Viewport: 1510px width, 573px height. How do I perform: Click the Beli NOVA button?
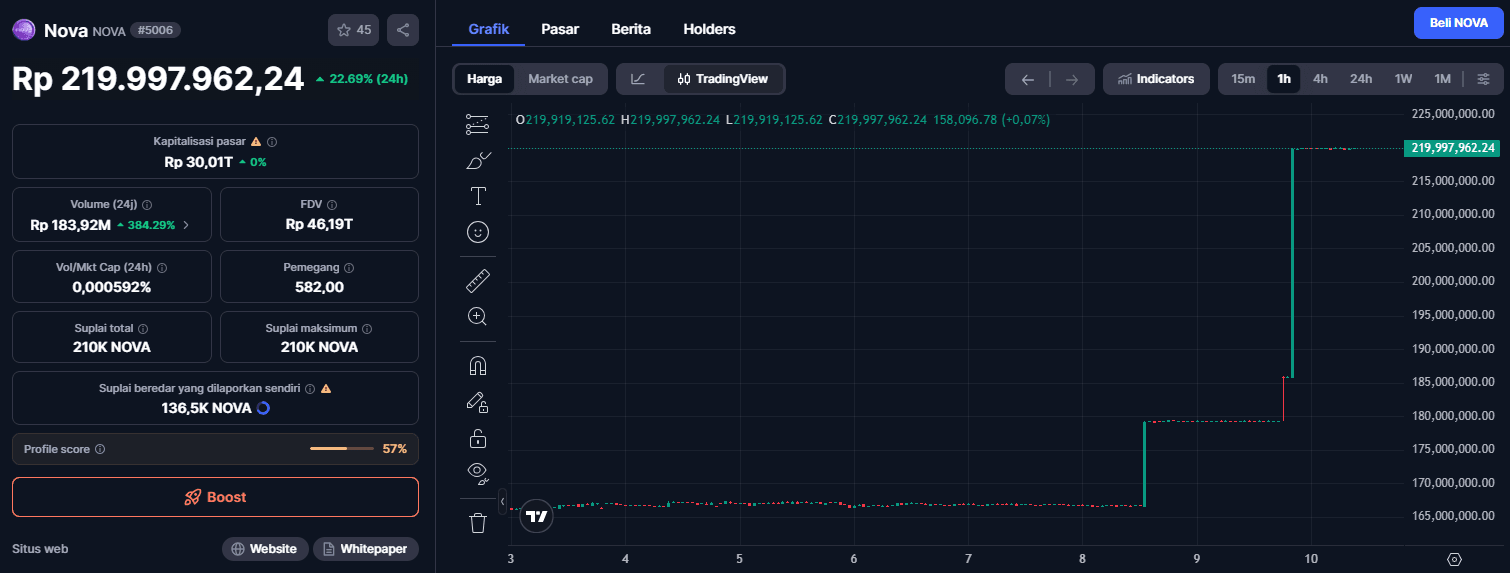[x=1458, y=23]
